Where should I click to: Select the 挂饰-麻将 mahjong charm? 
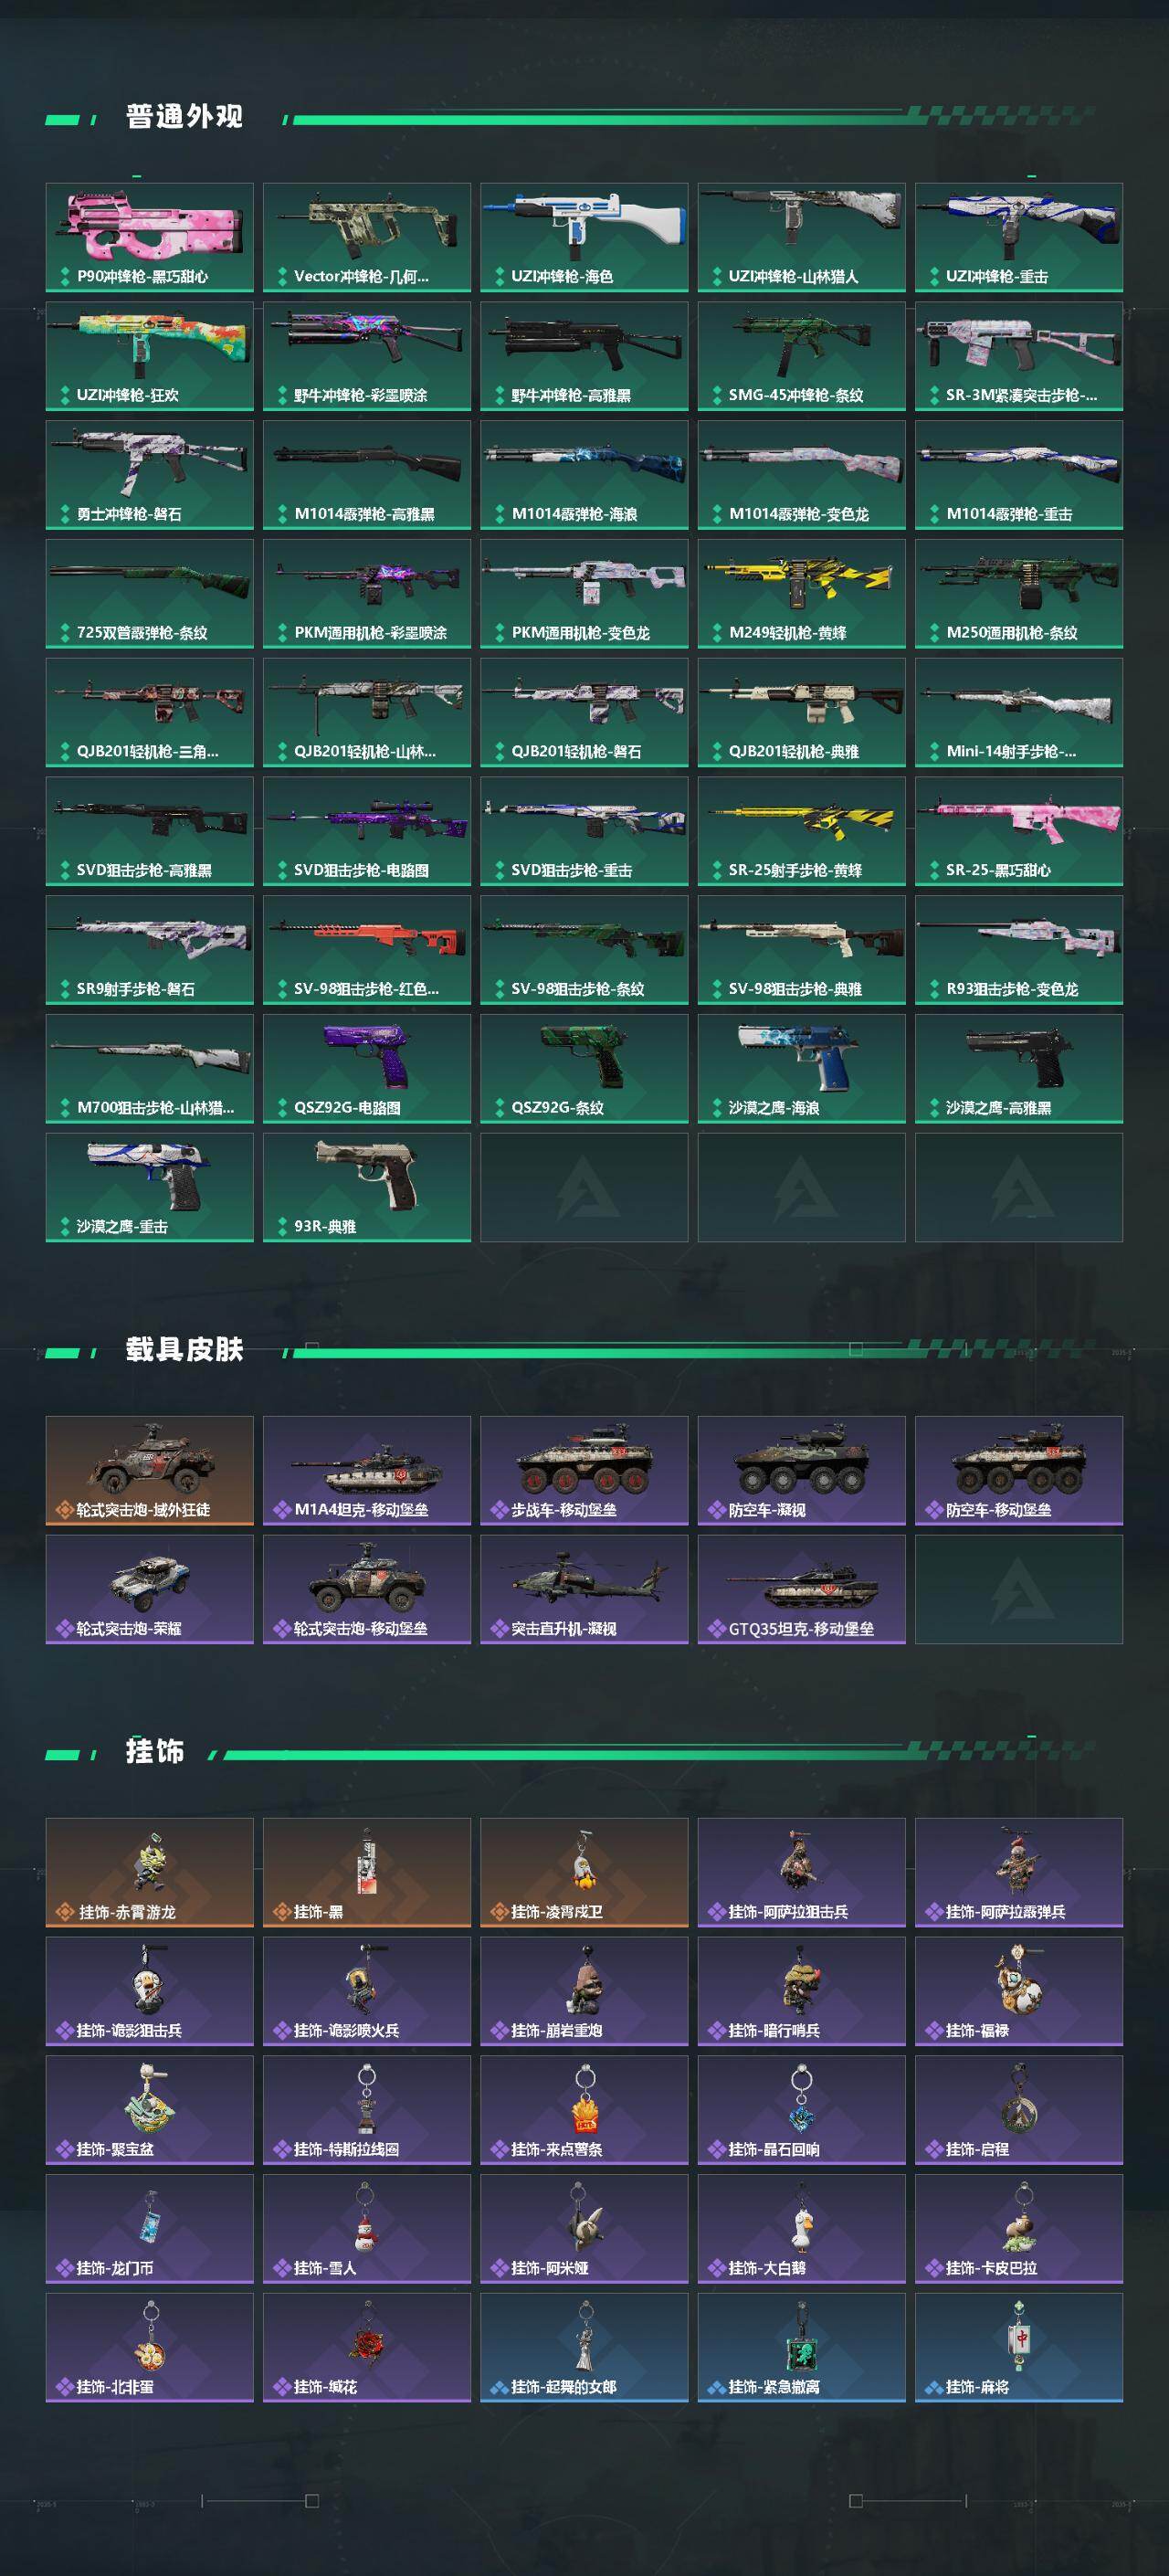coord(1019,2348)
